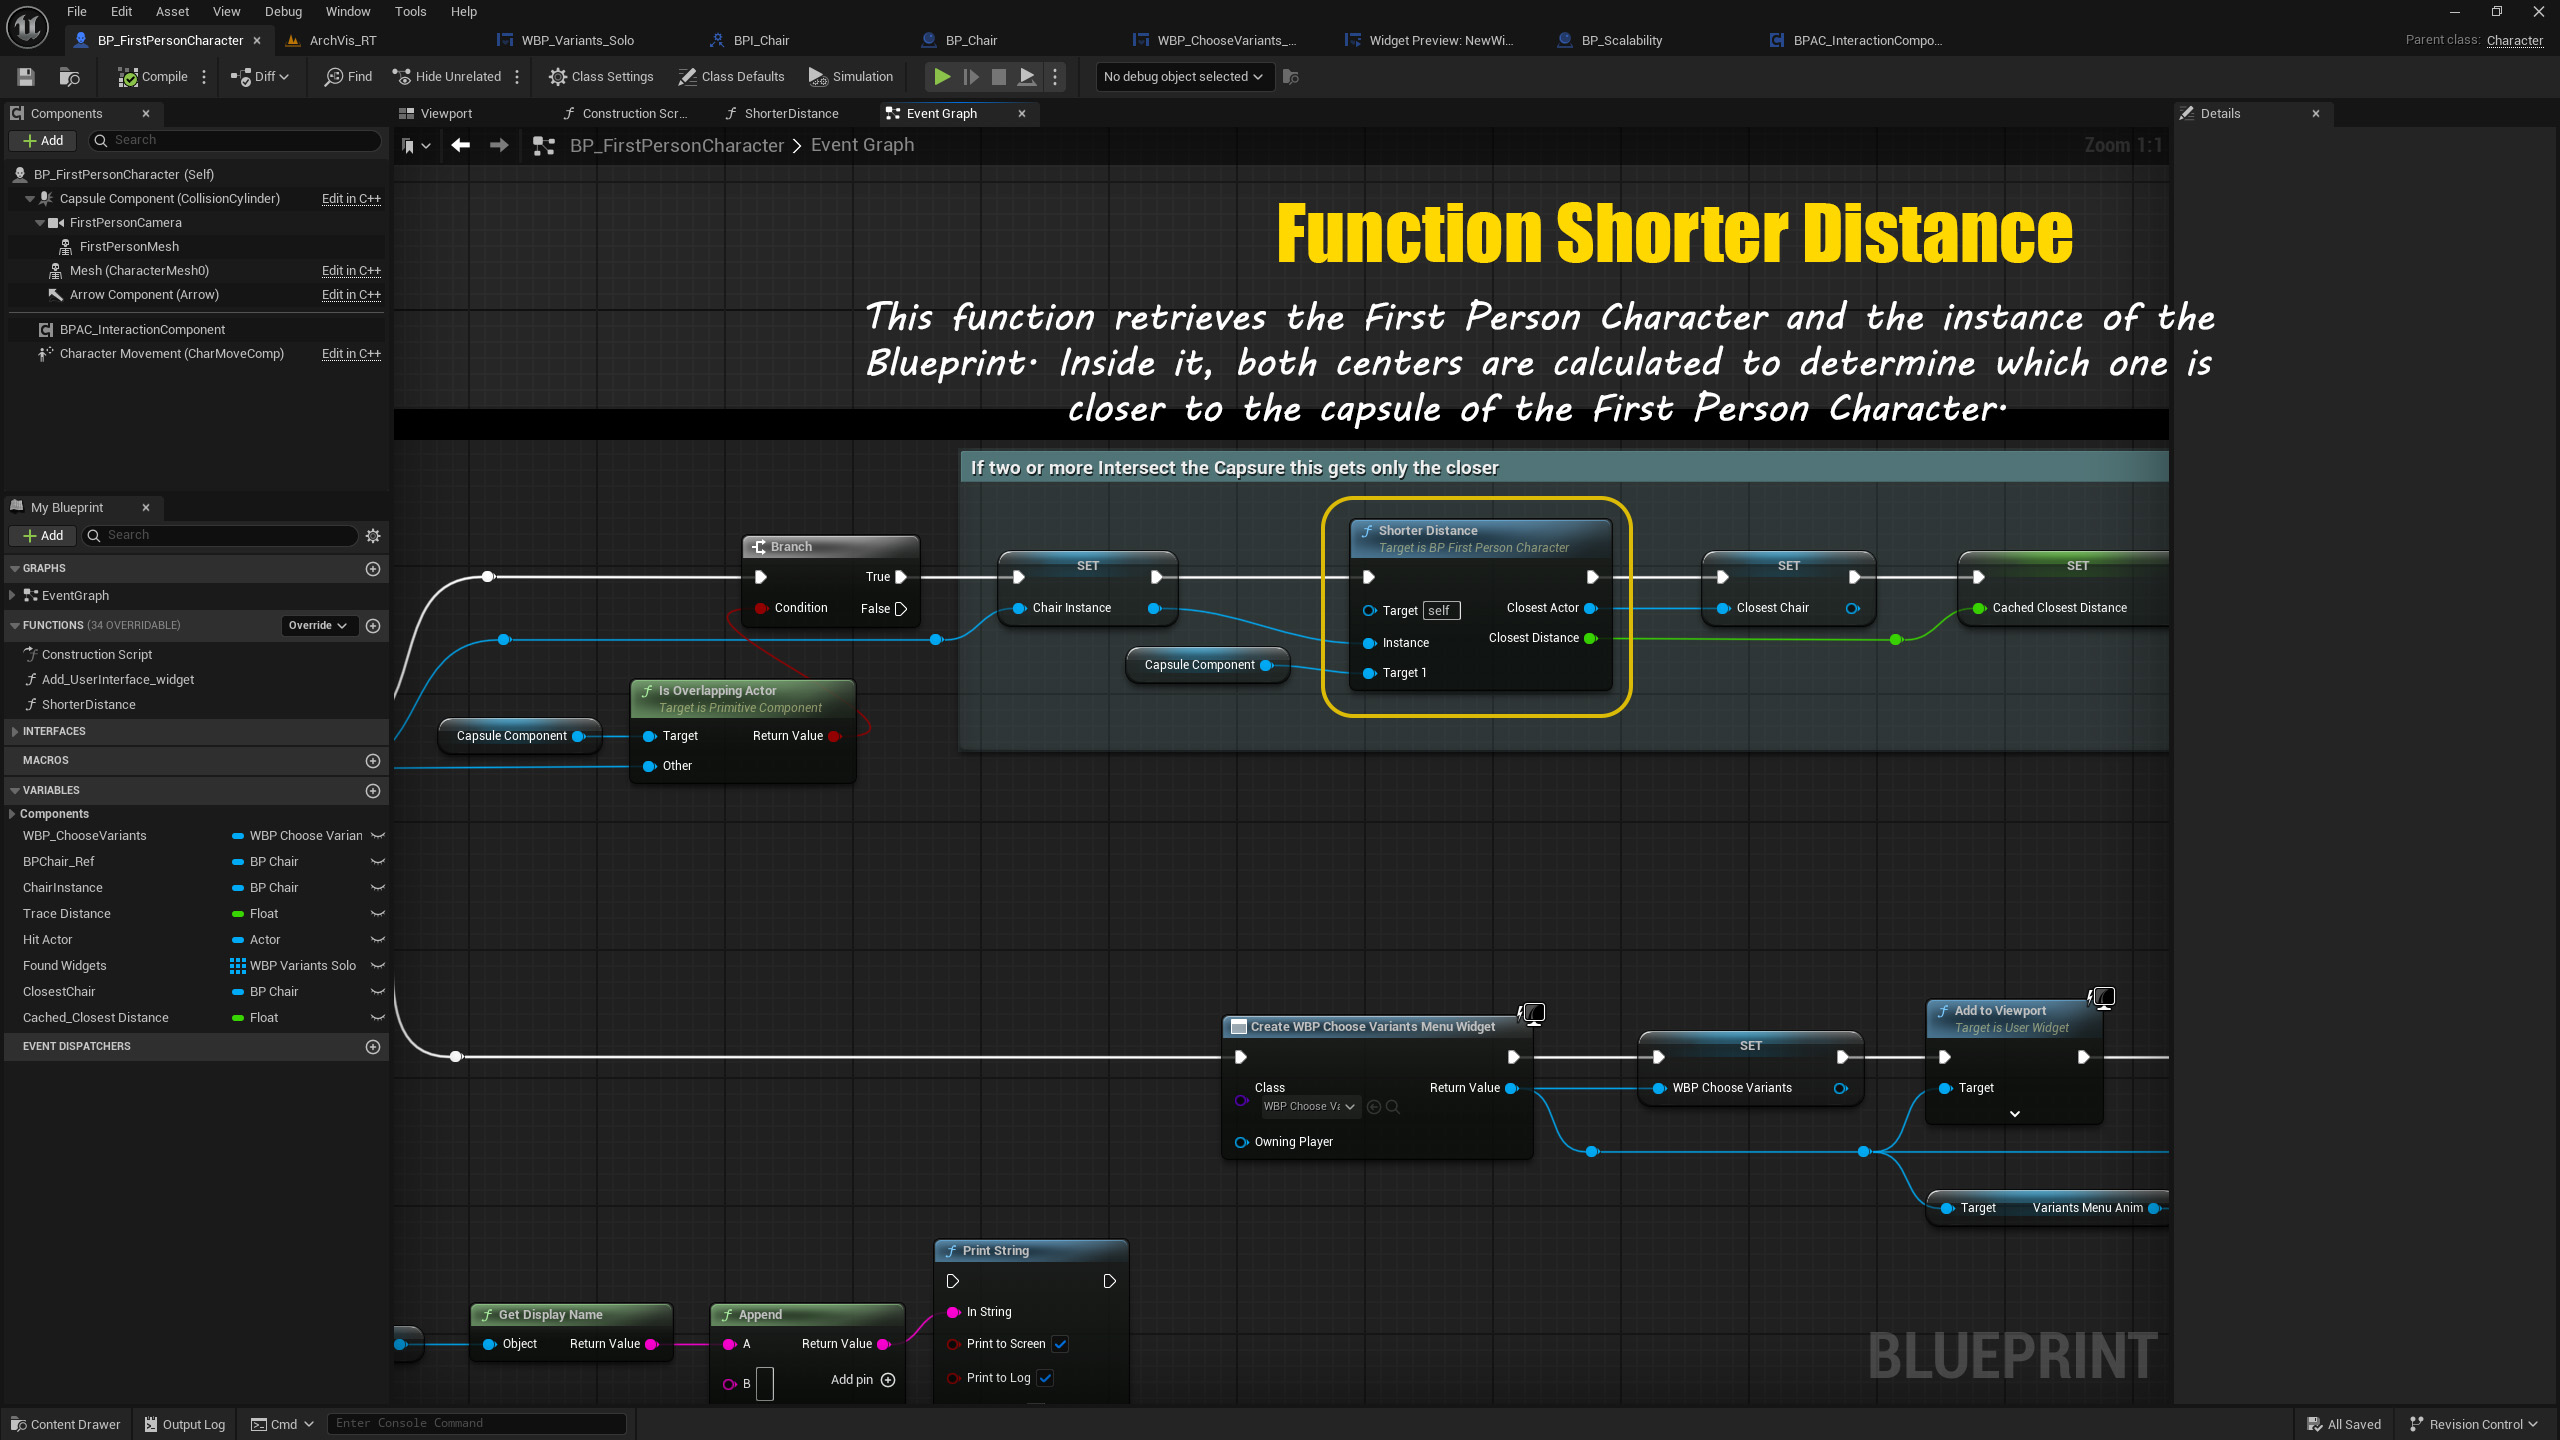
Task: Open Character parent class link
Action: [2514, 41]
